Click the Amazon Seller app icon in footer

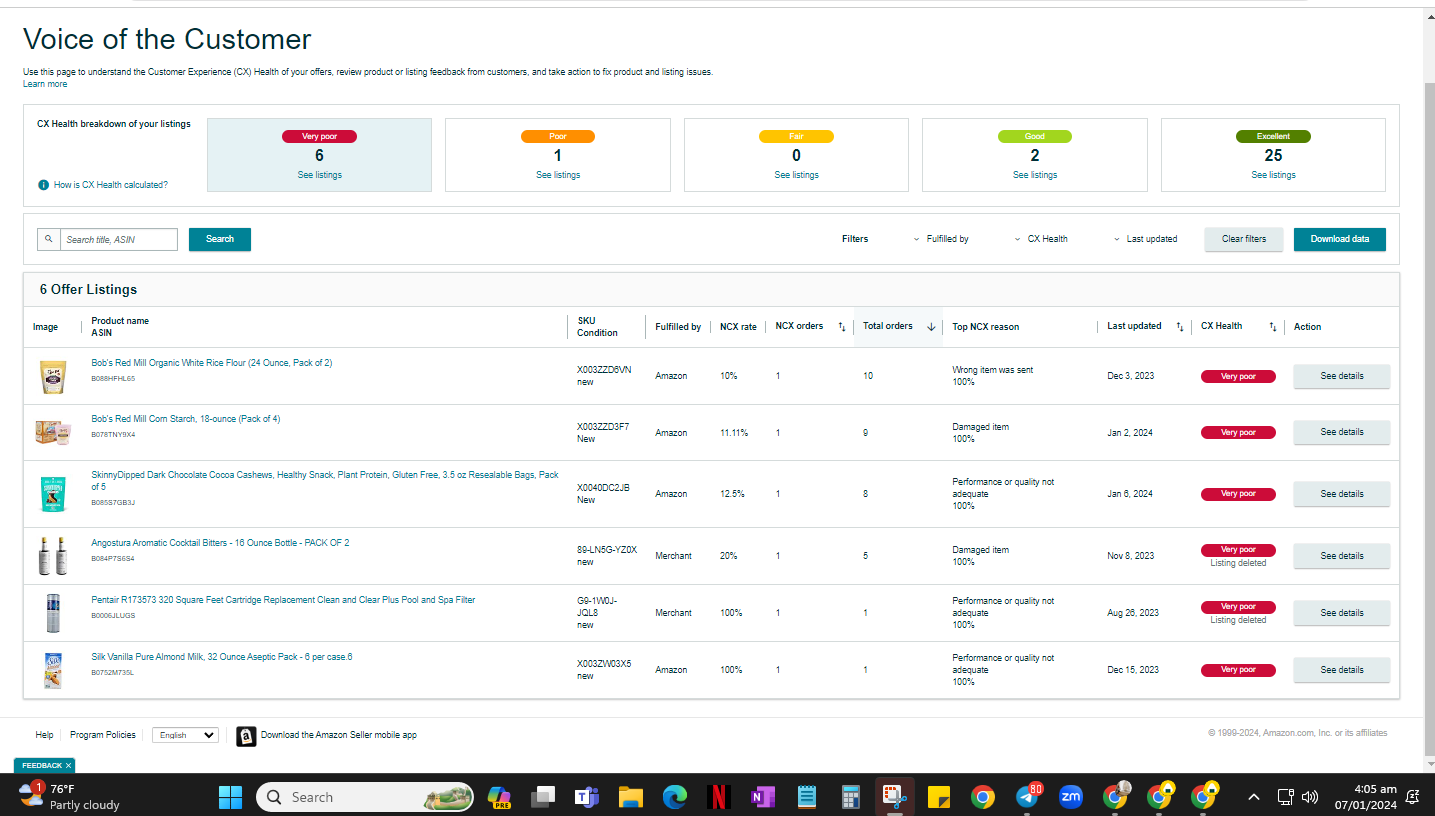[x=246, y=736]
